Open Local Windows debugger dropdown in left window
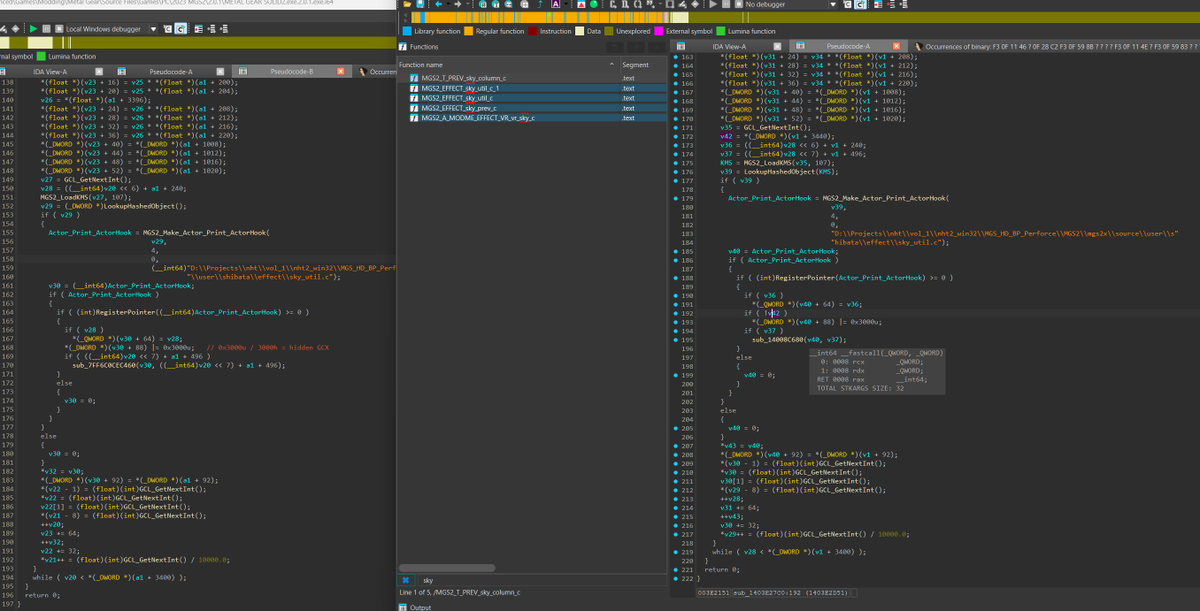This screenshot has width=1200, height=611. pyautogui.click(x=153, y=29)
